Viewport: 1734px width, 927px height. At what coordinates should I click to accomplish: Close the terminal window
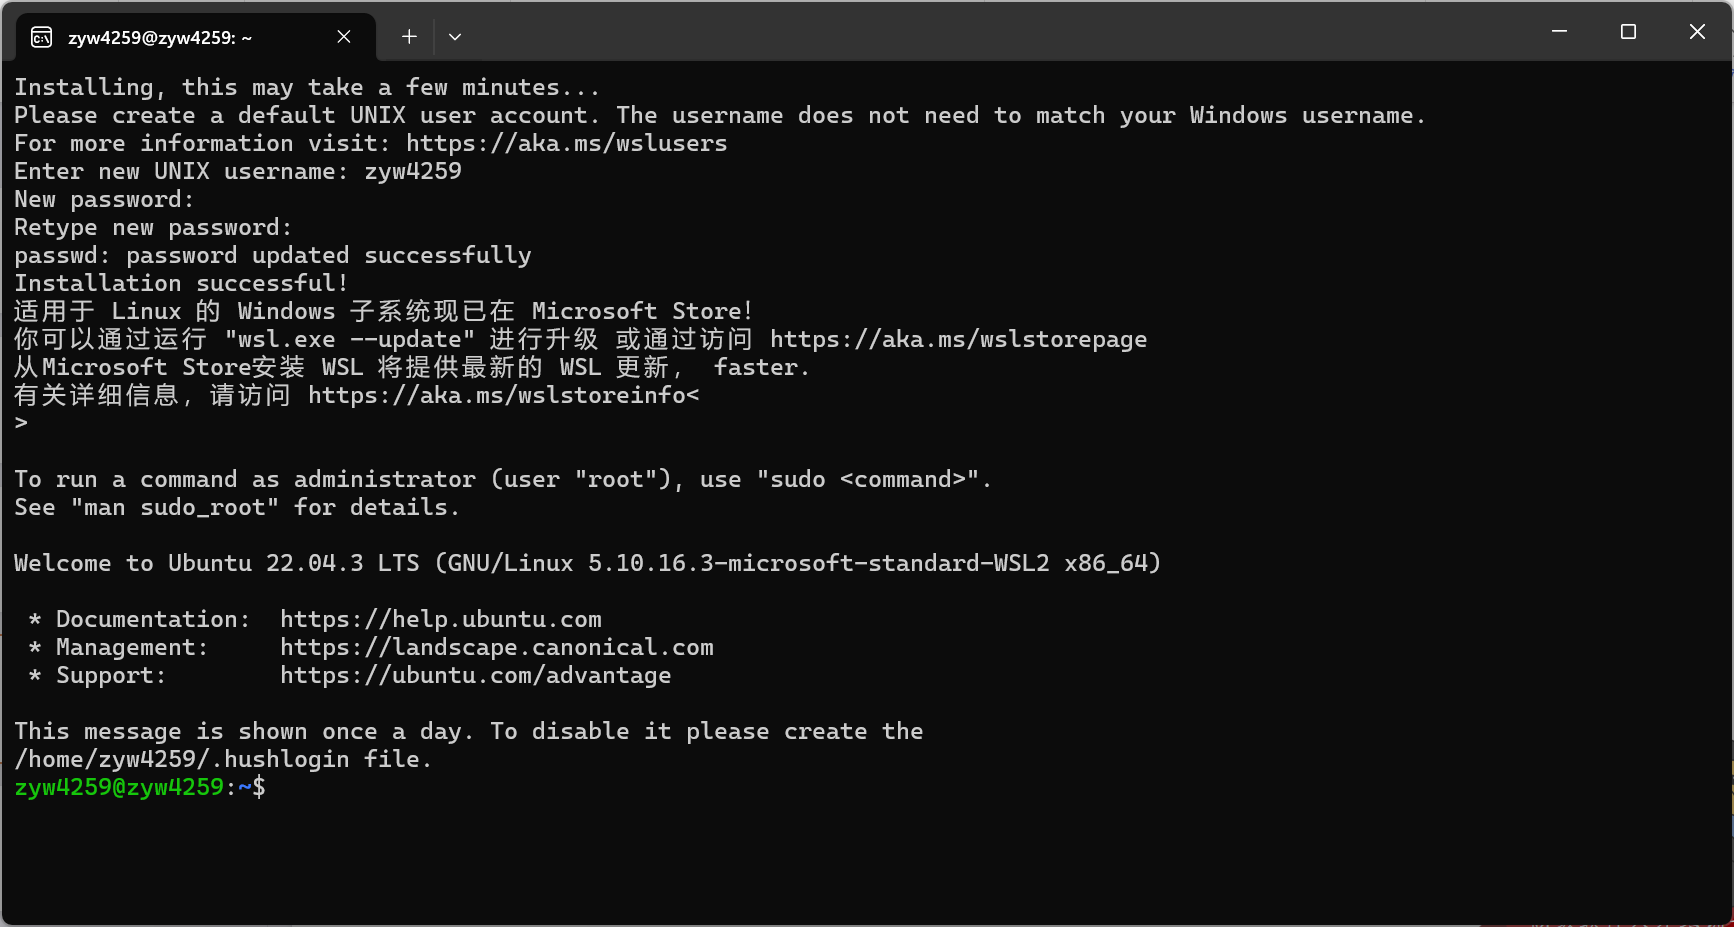[x=1697, y=32]
